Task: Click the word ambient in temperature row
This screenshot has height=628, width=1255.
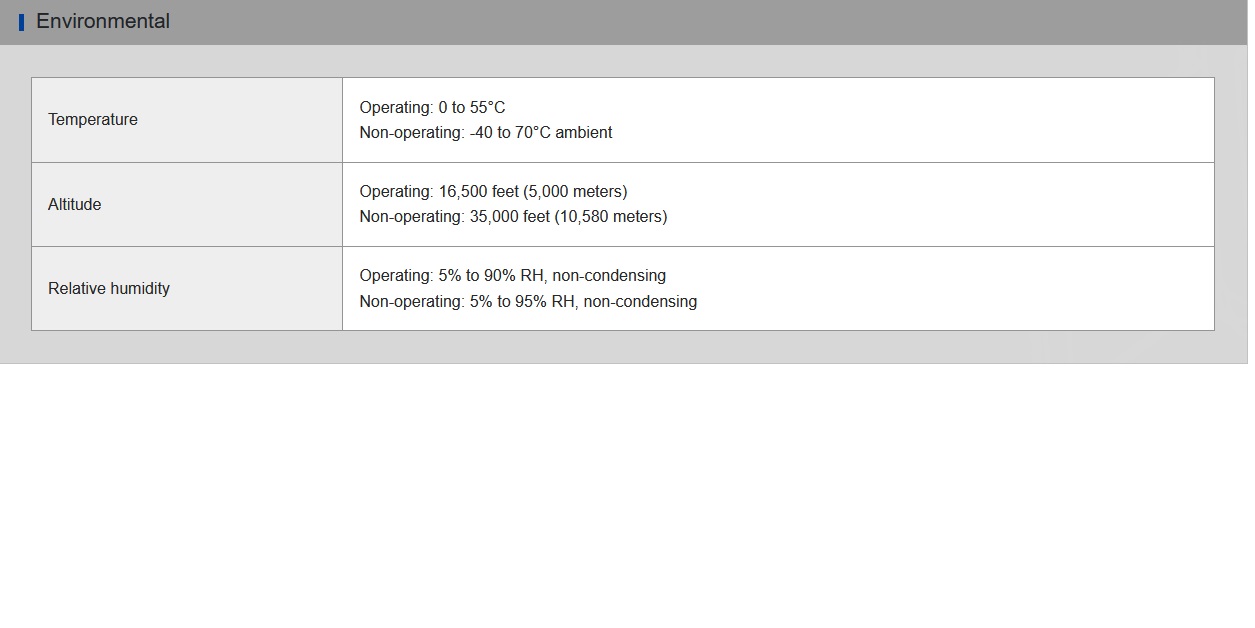Action: coord(584,132)
